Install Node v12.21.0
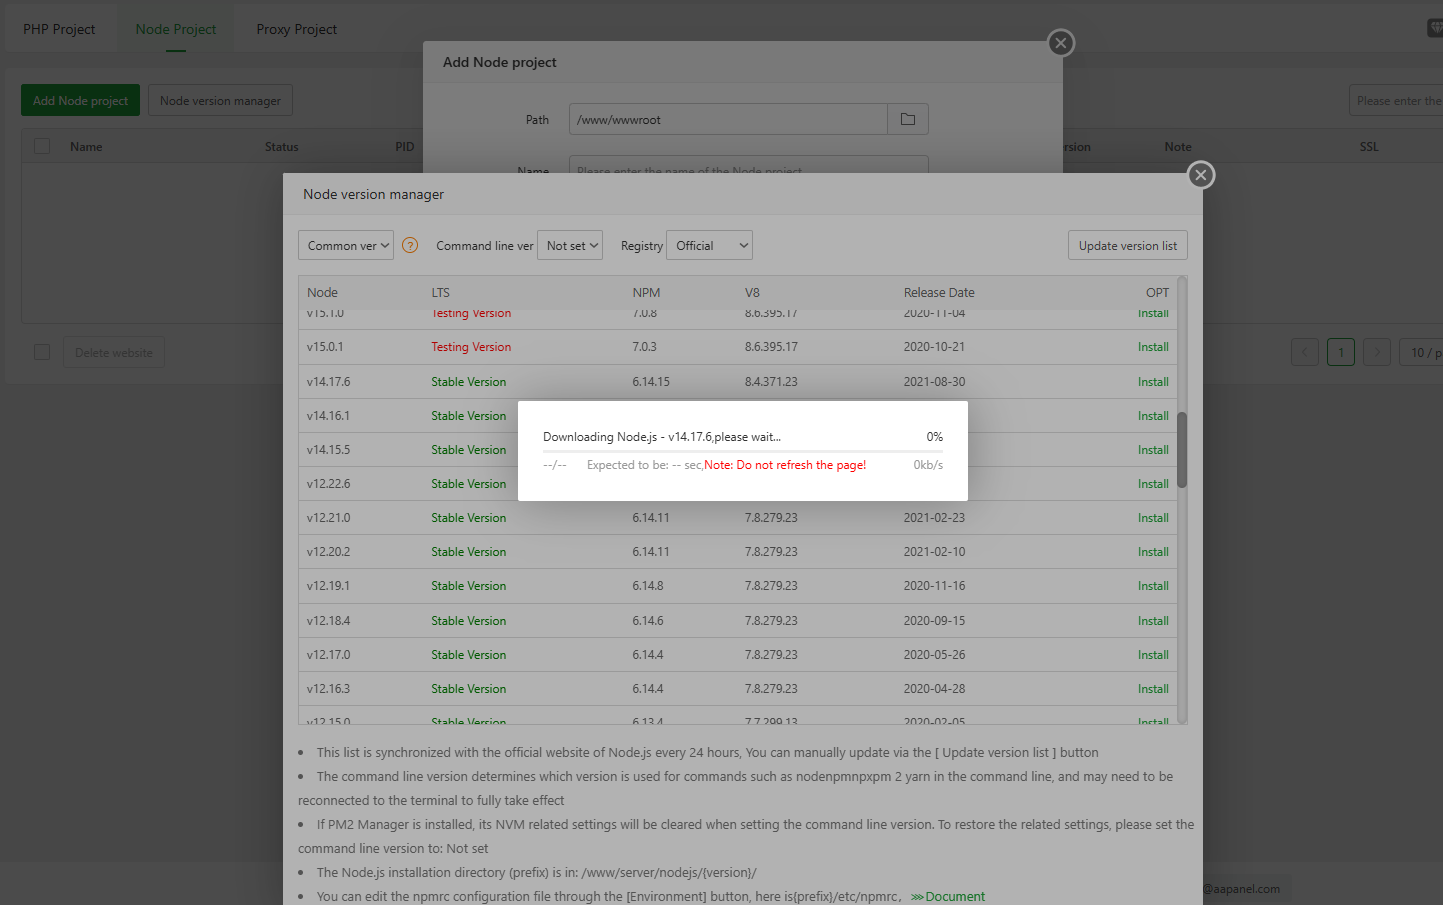The image size is (1443, 905). [x=1153, y=518]
